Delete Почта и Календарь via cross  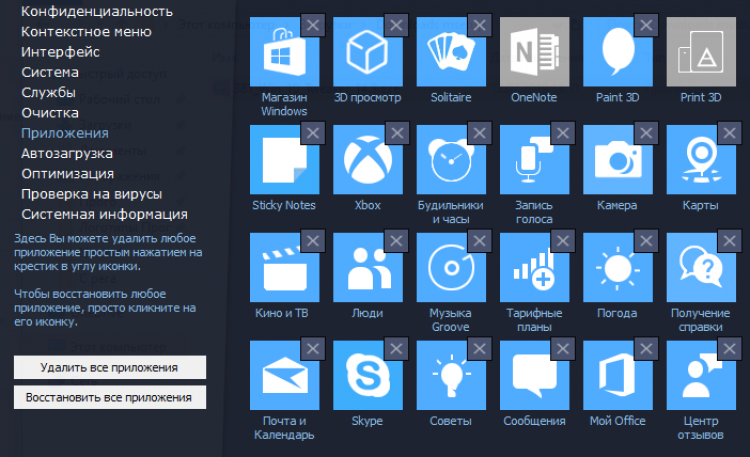coord(313,348)
